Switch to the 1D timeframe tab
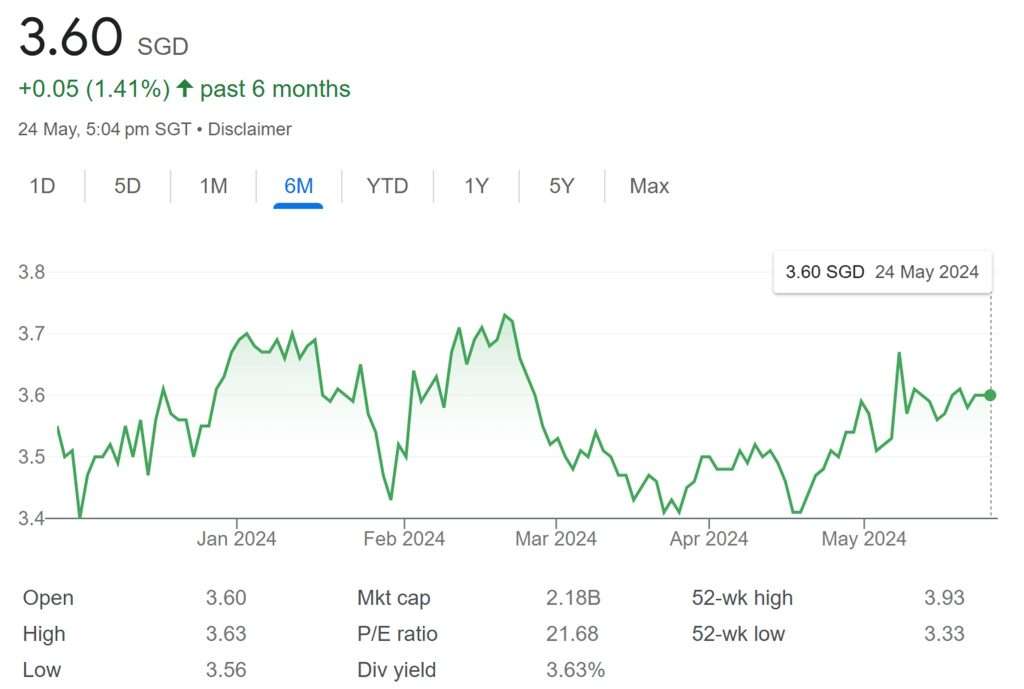 coord(42,186)
